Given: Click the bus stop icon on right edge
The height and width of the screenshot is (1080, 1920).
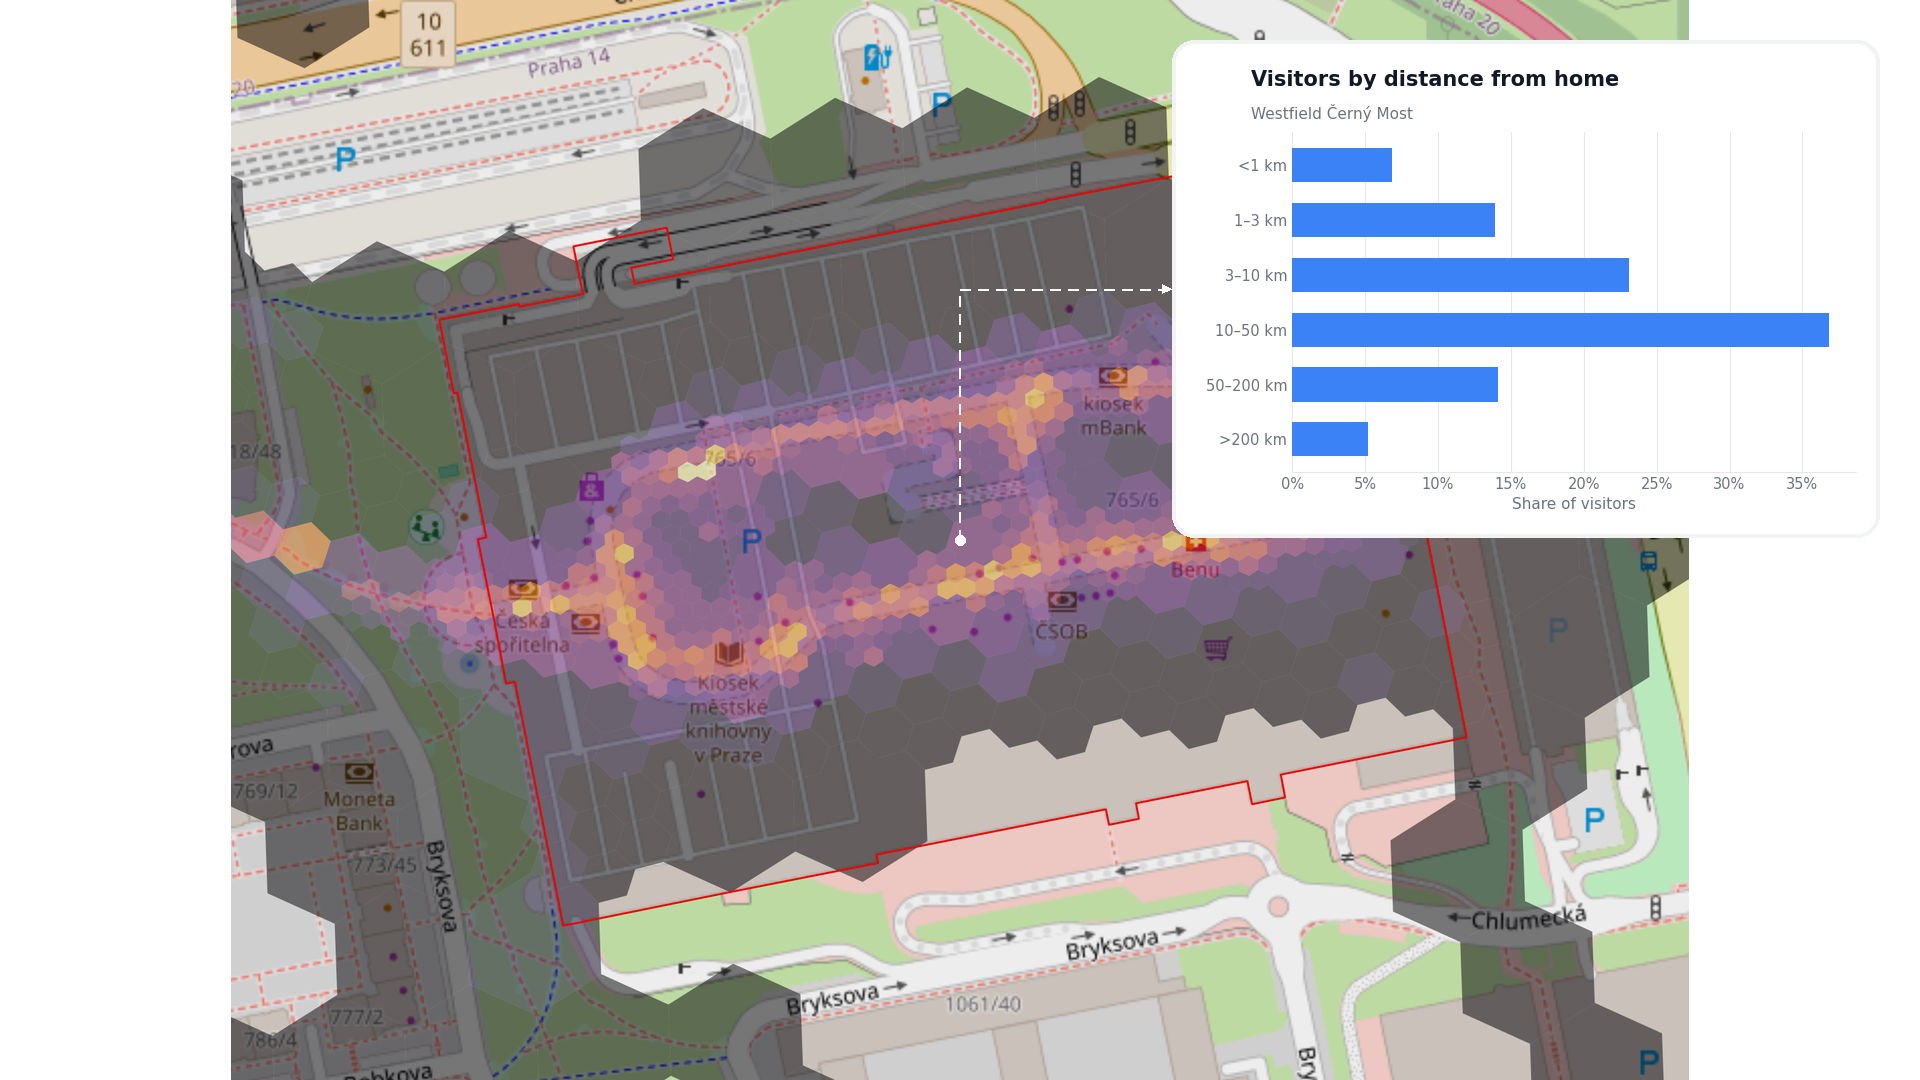Looking at the screenshot, I should point(1649,561).
